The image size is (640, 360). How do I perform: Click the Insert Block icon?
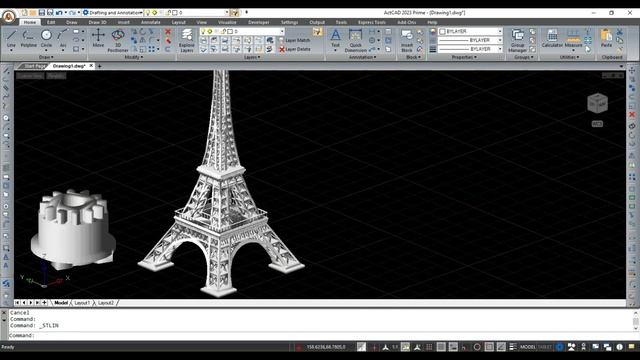pos(407,40)
